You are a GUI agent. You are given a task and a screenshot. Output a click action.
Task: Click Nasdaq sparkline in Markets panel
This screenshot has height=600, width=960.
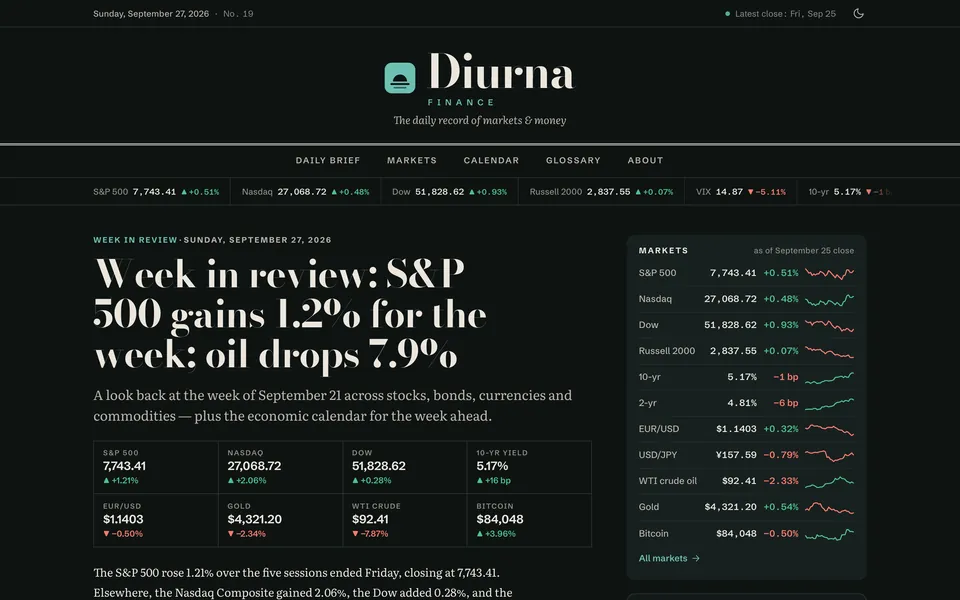click(x=830, y=299)
